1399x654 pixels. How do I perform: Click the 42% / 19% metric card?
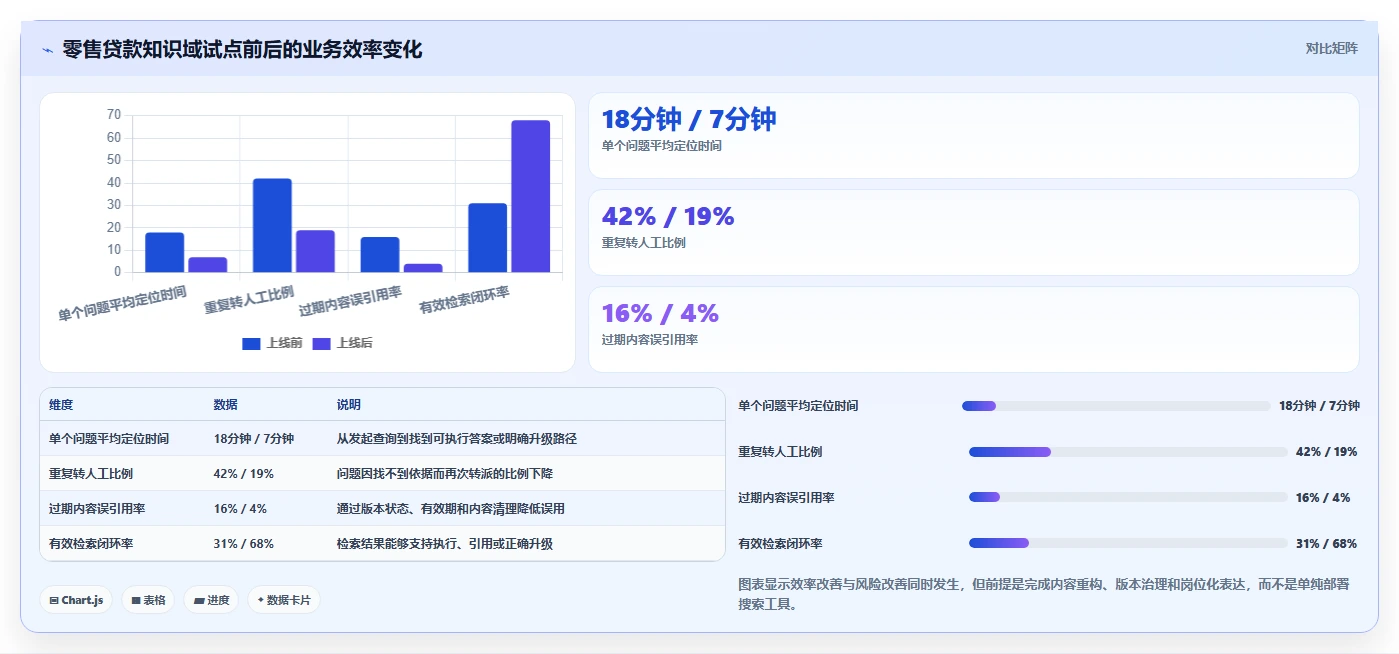973,232
